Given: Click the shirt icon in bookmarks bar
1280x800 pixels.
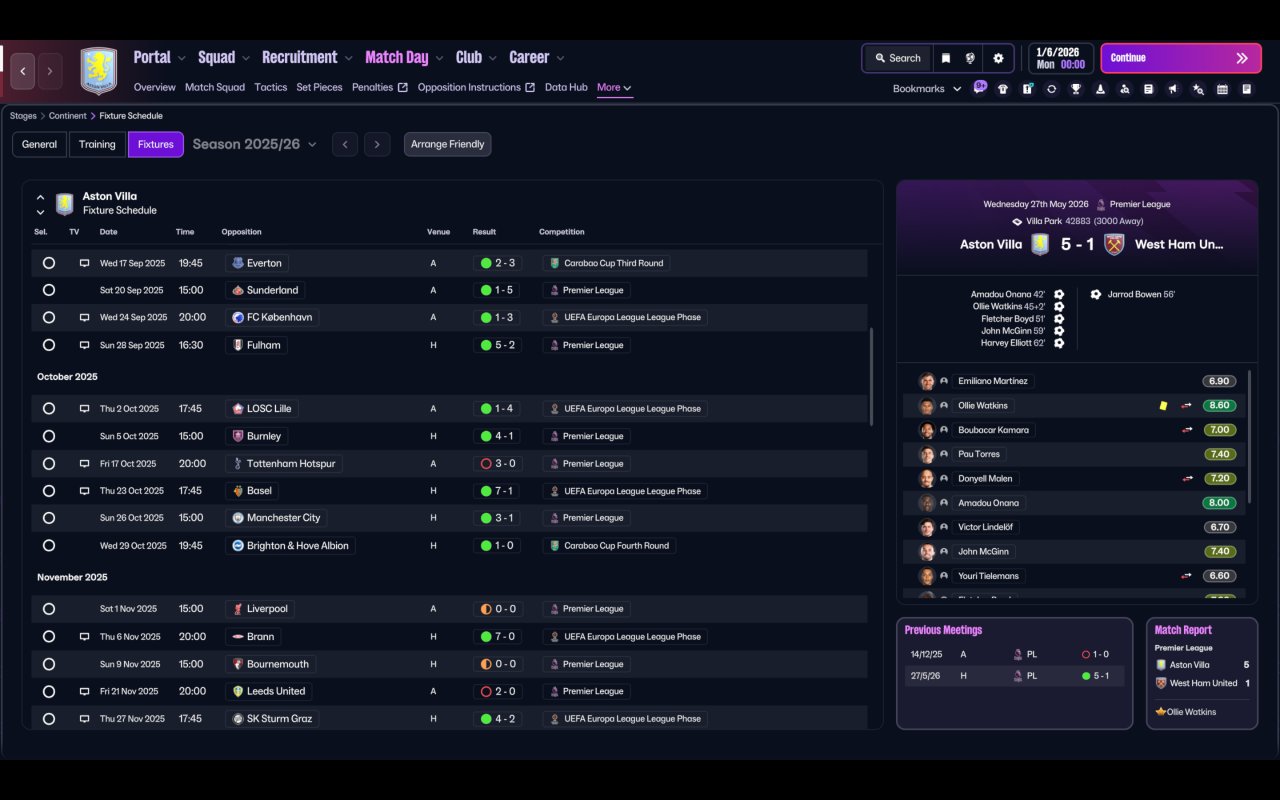Looking at the screenshot, I should (x=1003, y=89).
